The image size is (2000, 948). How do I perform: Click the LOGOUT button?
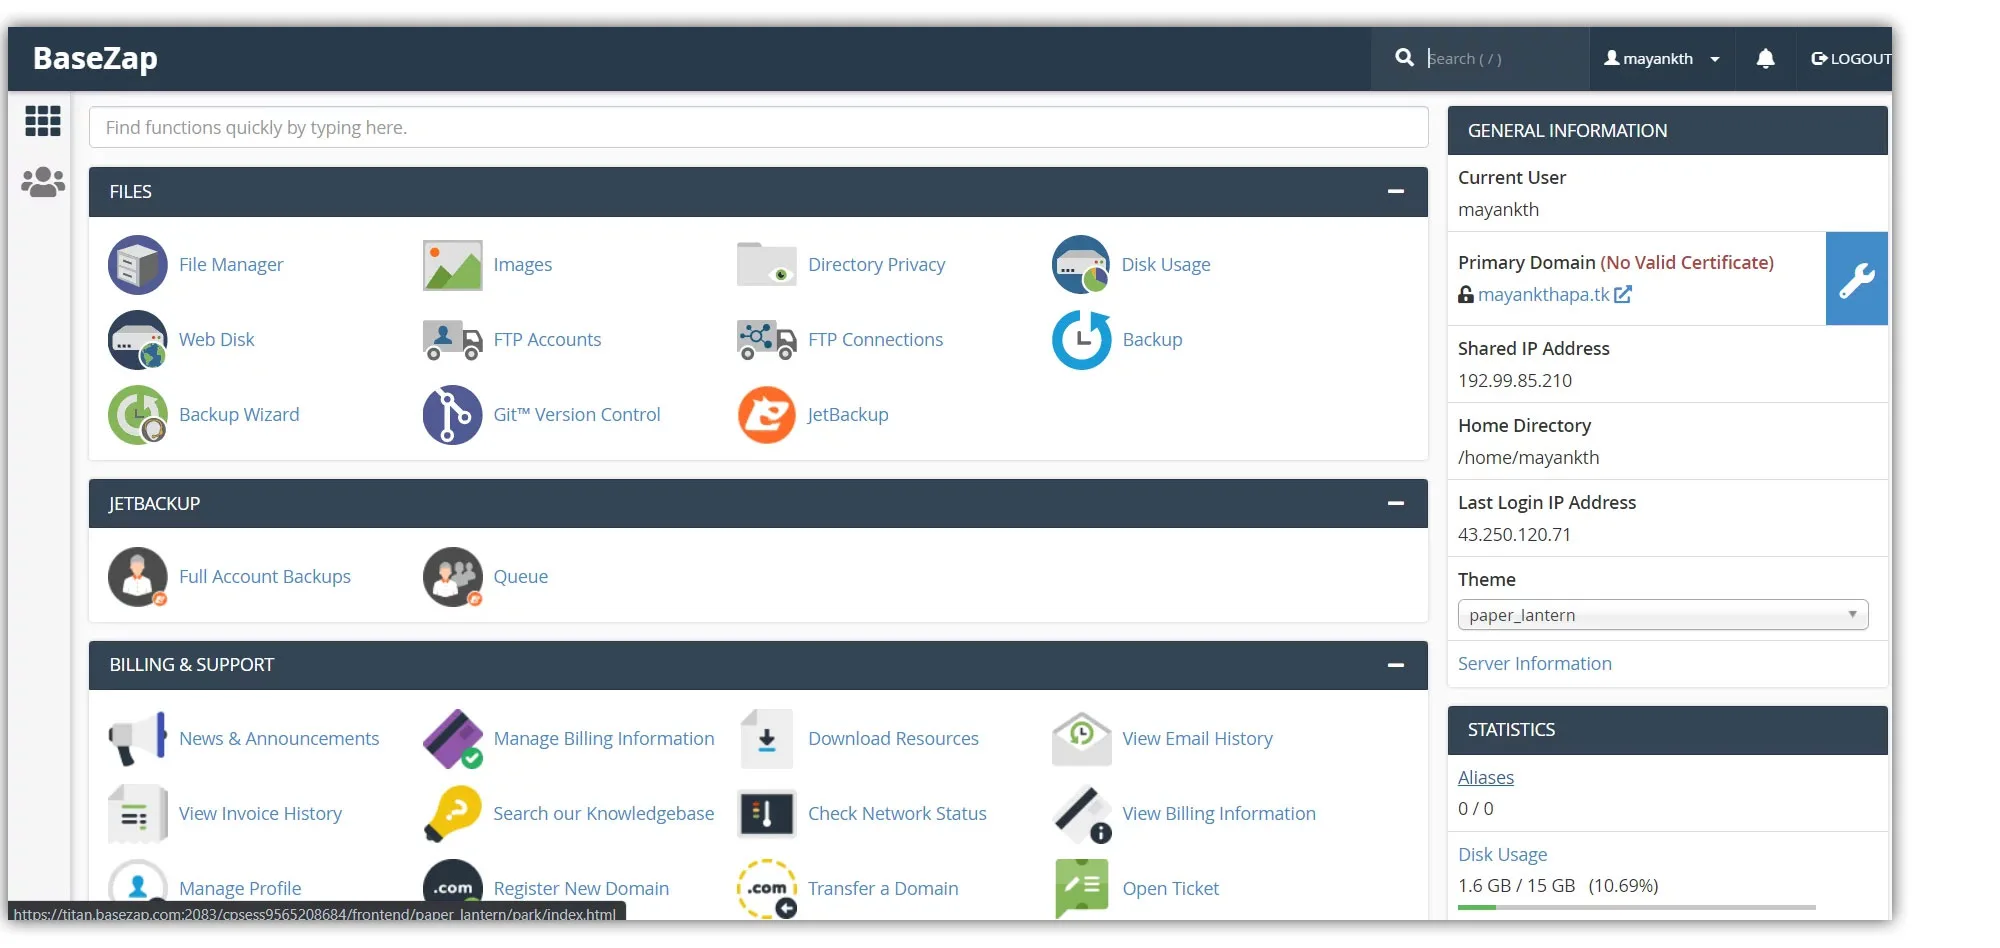point(1850,59)
